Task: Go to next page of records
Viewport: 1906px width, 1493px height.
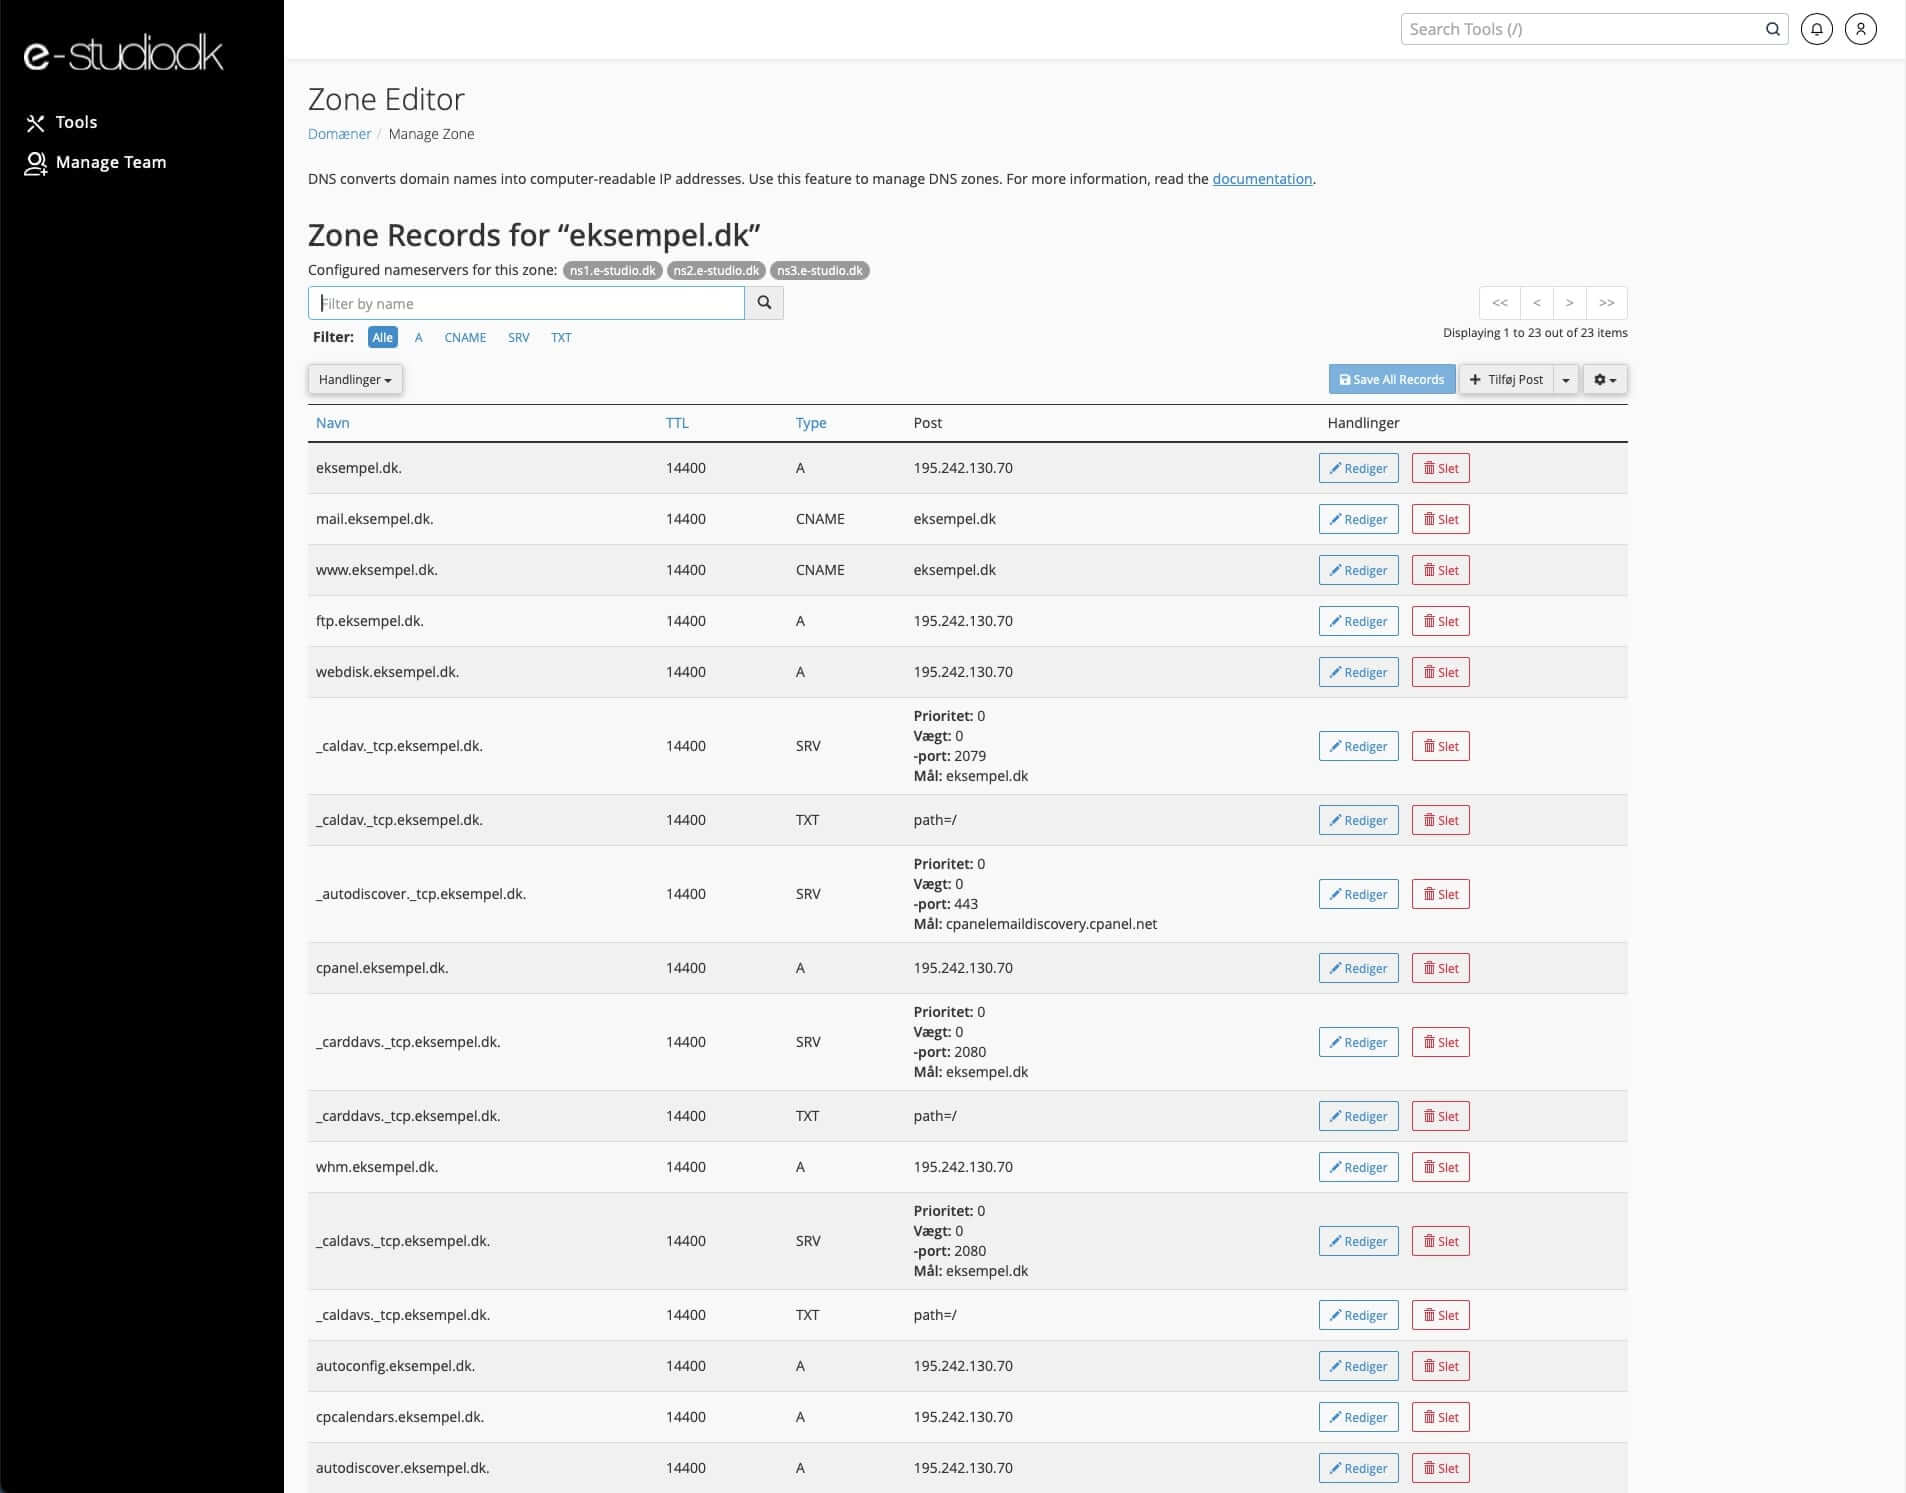Action: (x=1570, y=303)
